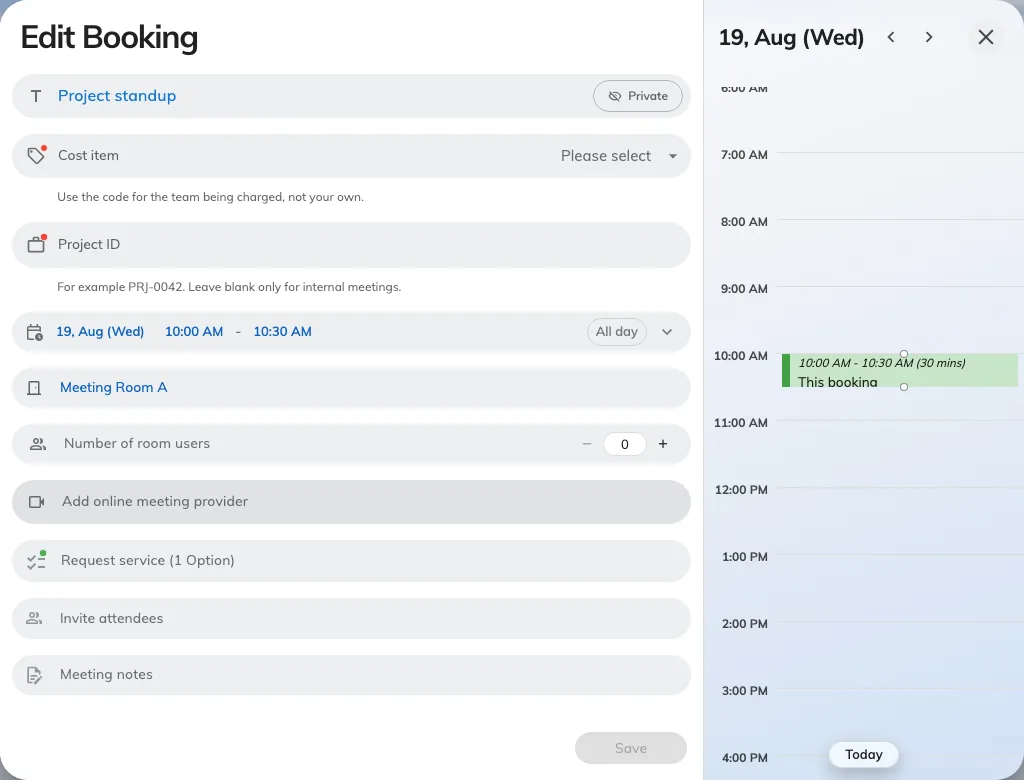Screen dimensions: 1024x780
Task: Click the notes icon beside Meeting notes
Action: tap(34, 675)
